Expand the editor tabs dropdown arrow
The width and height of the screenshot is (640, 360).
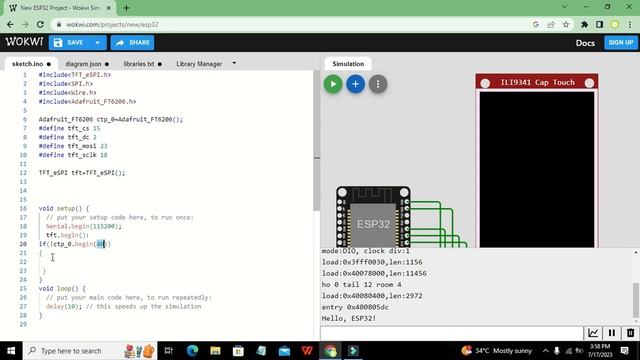point(234,63)
